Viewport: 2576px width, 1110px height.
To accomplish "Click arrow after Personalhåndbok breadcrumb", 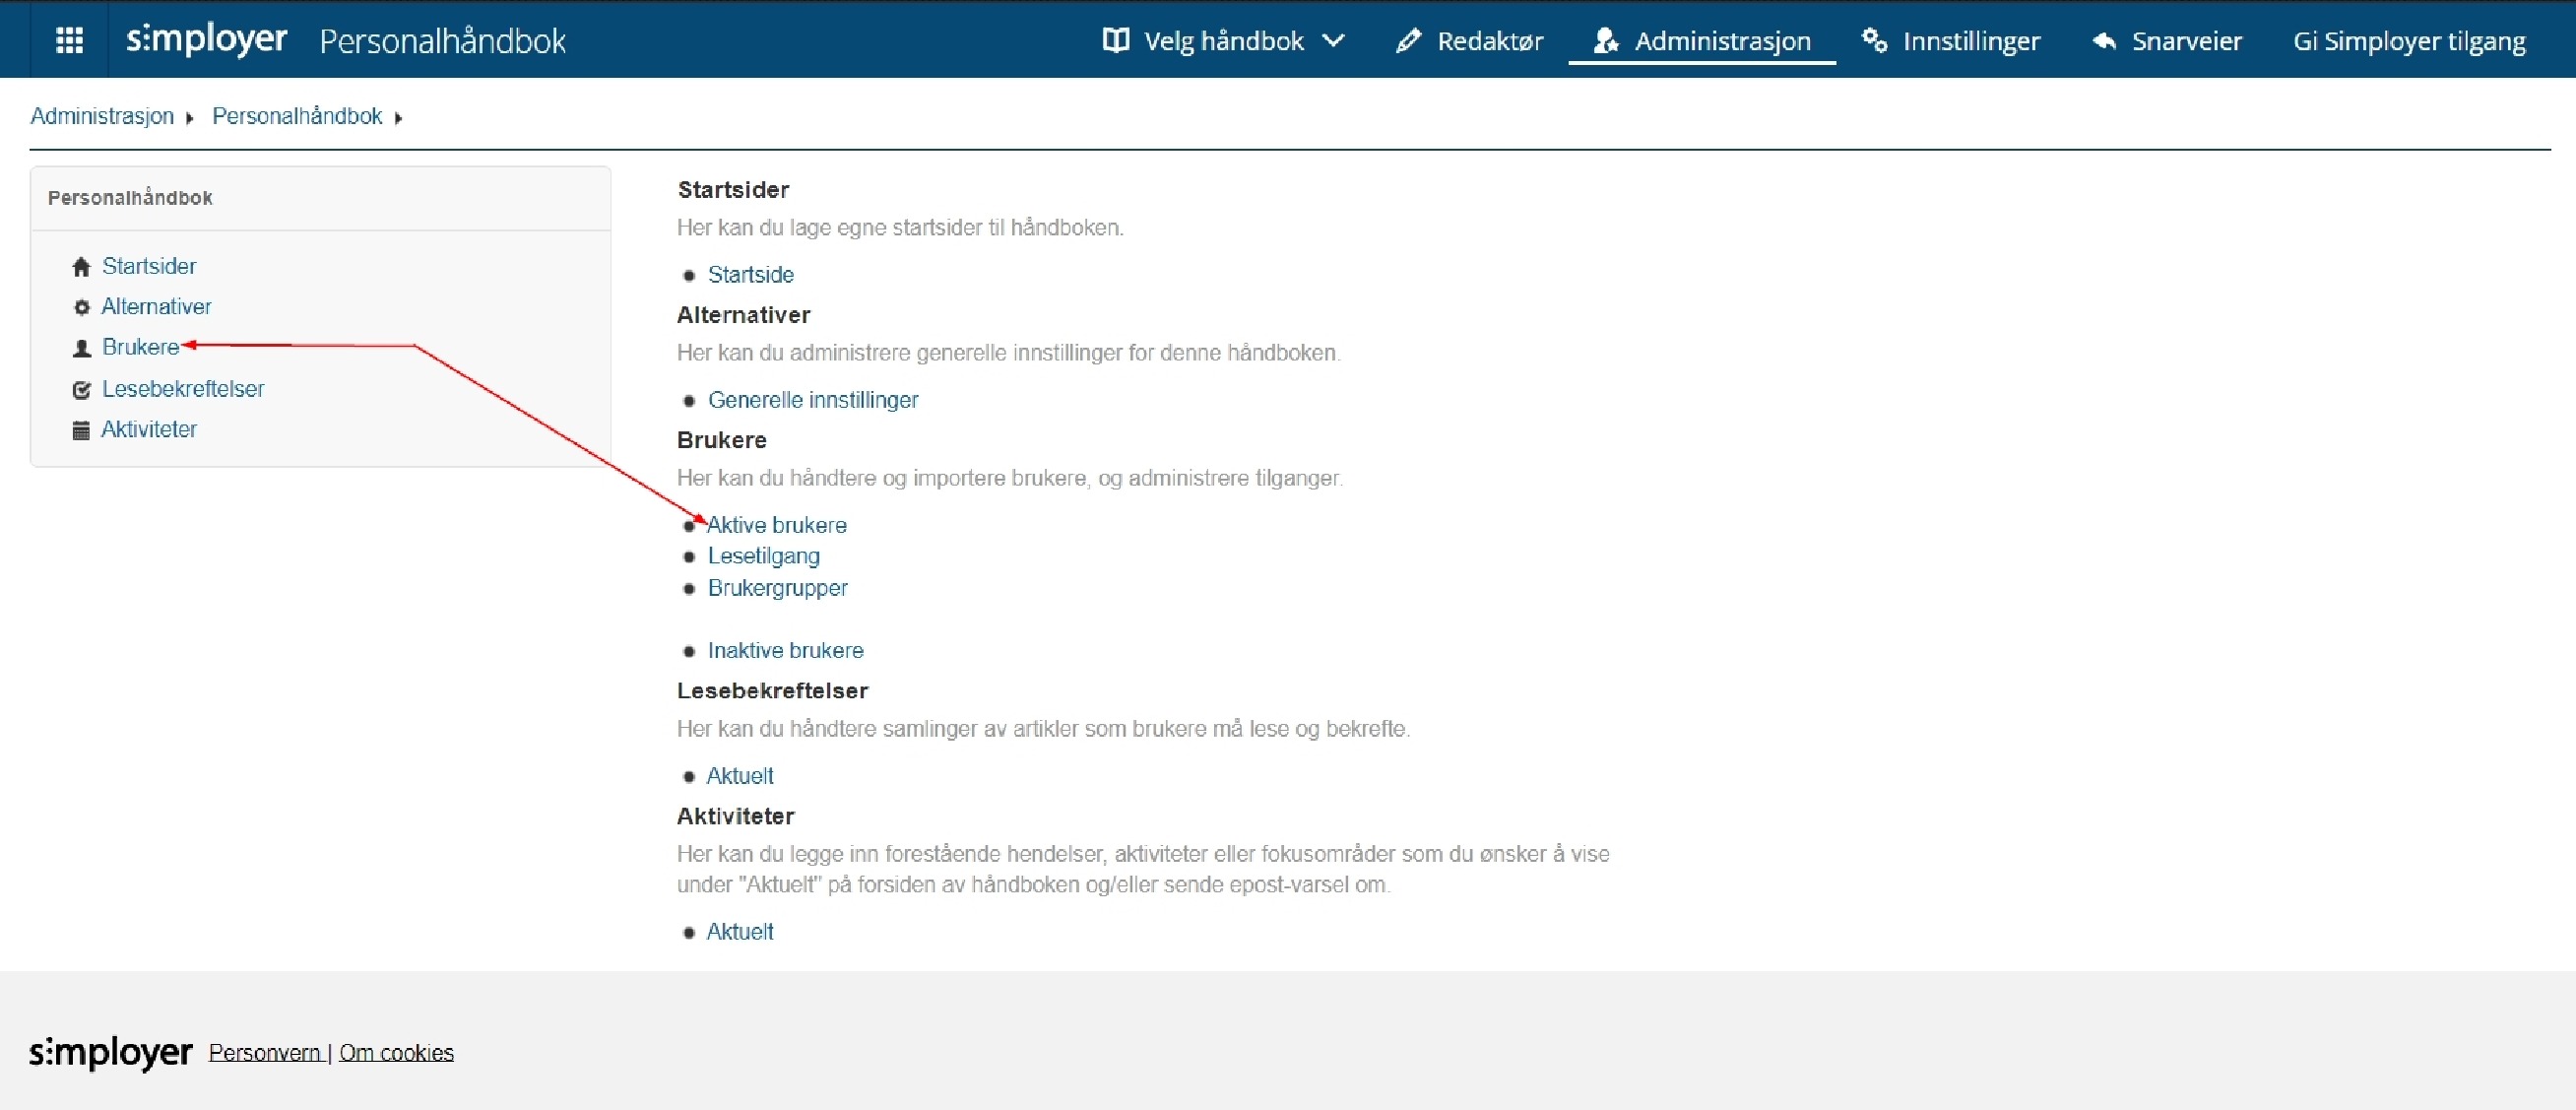I will pyautogui.click(x=398, y=118).
